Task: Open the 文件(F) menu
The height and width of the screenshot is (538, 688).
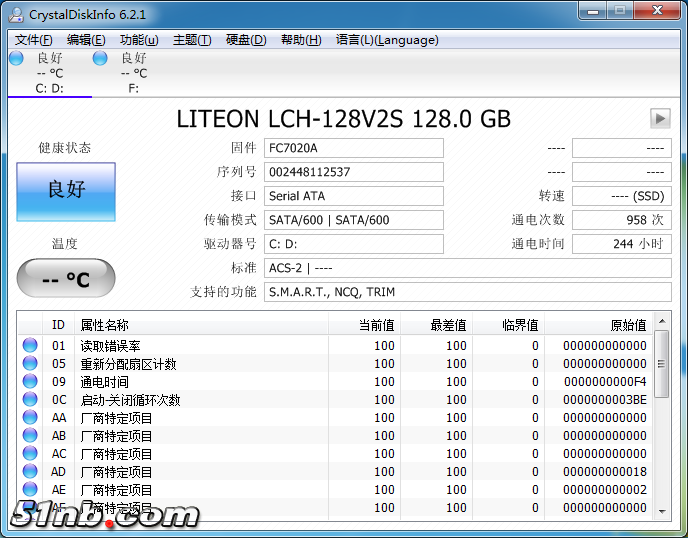Action: [34, 40]
